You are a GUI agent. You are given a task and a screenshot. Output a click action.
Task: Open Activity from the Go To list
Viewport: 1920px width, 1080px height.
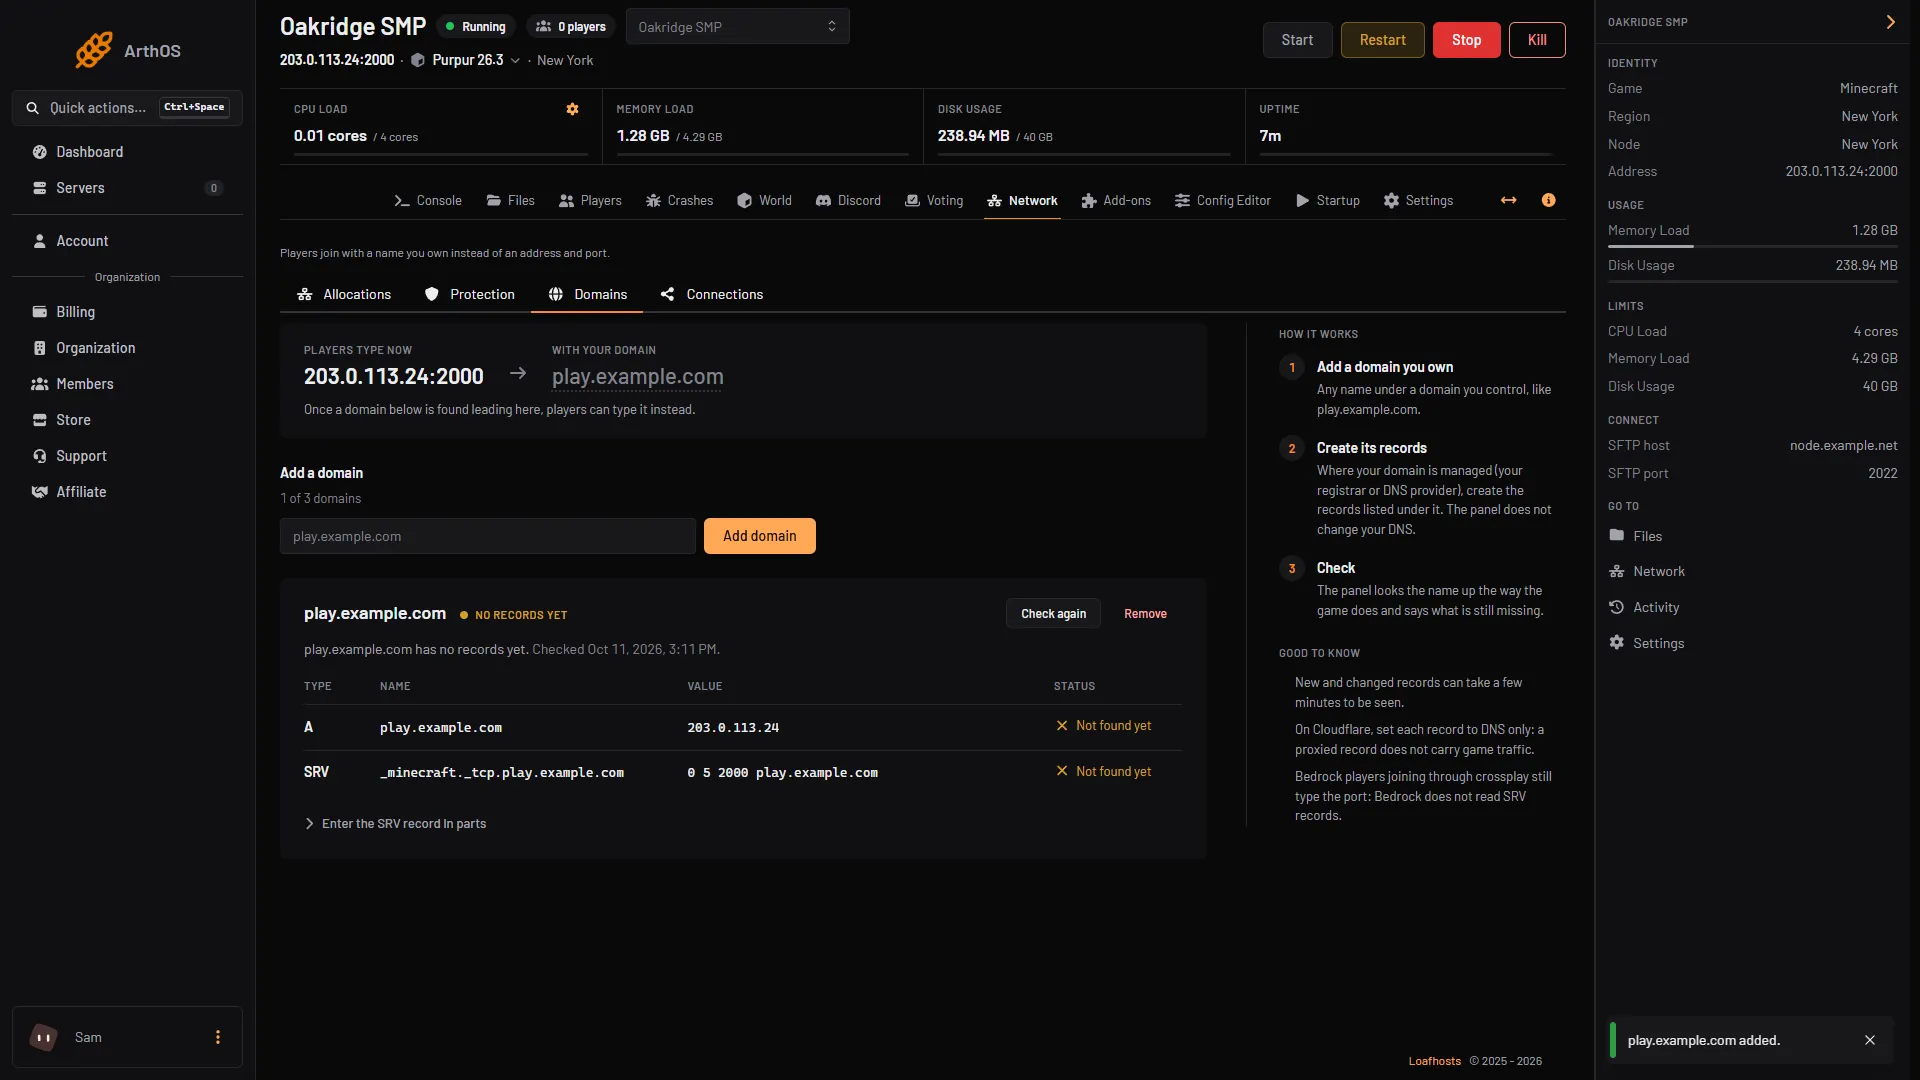[1643, 607]
